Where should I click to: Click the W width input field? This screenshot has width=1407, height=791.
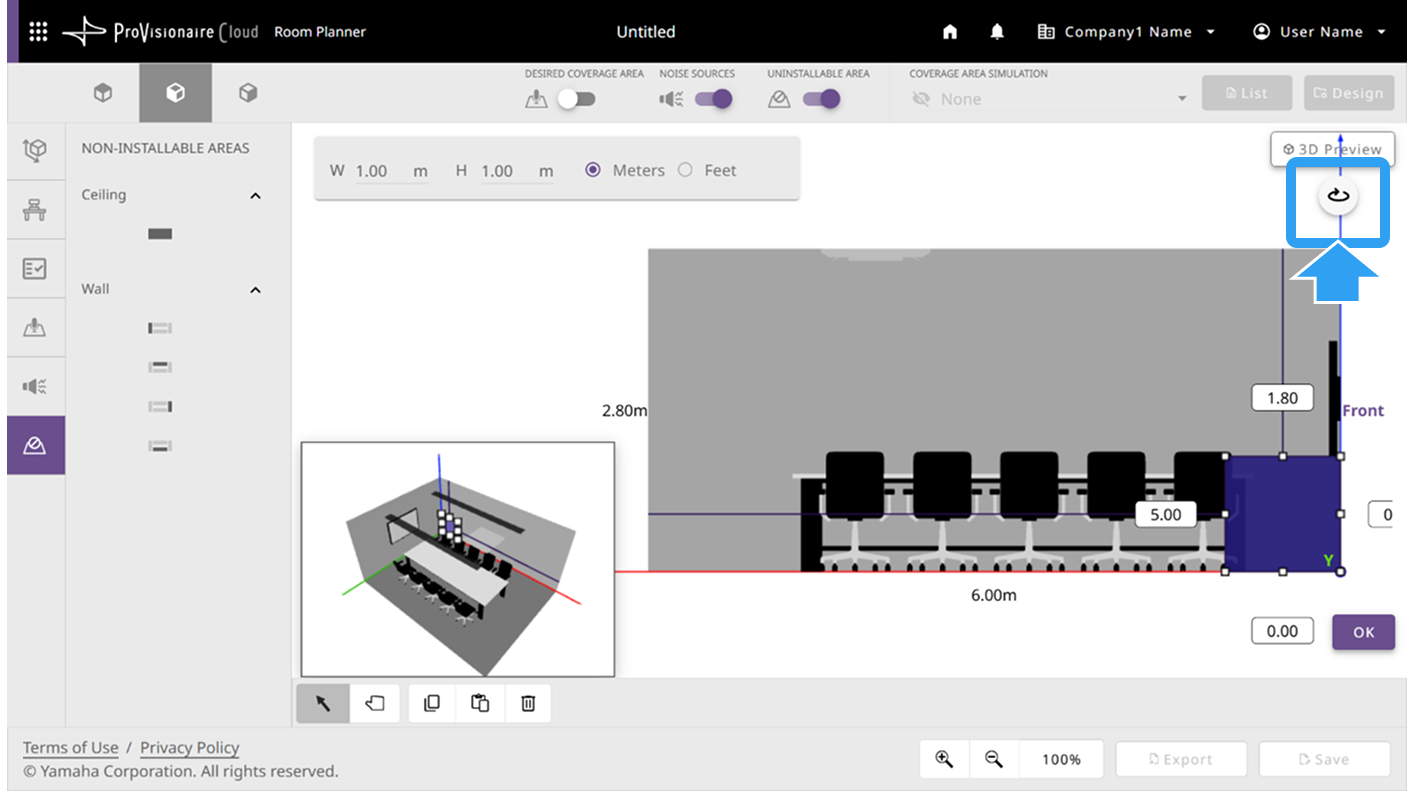coord(391,171)
